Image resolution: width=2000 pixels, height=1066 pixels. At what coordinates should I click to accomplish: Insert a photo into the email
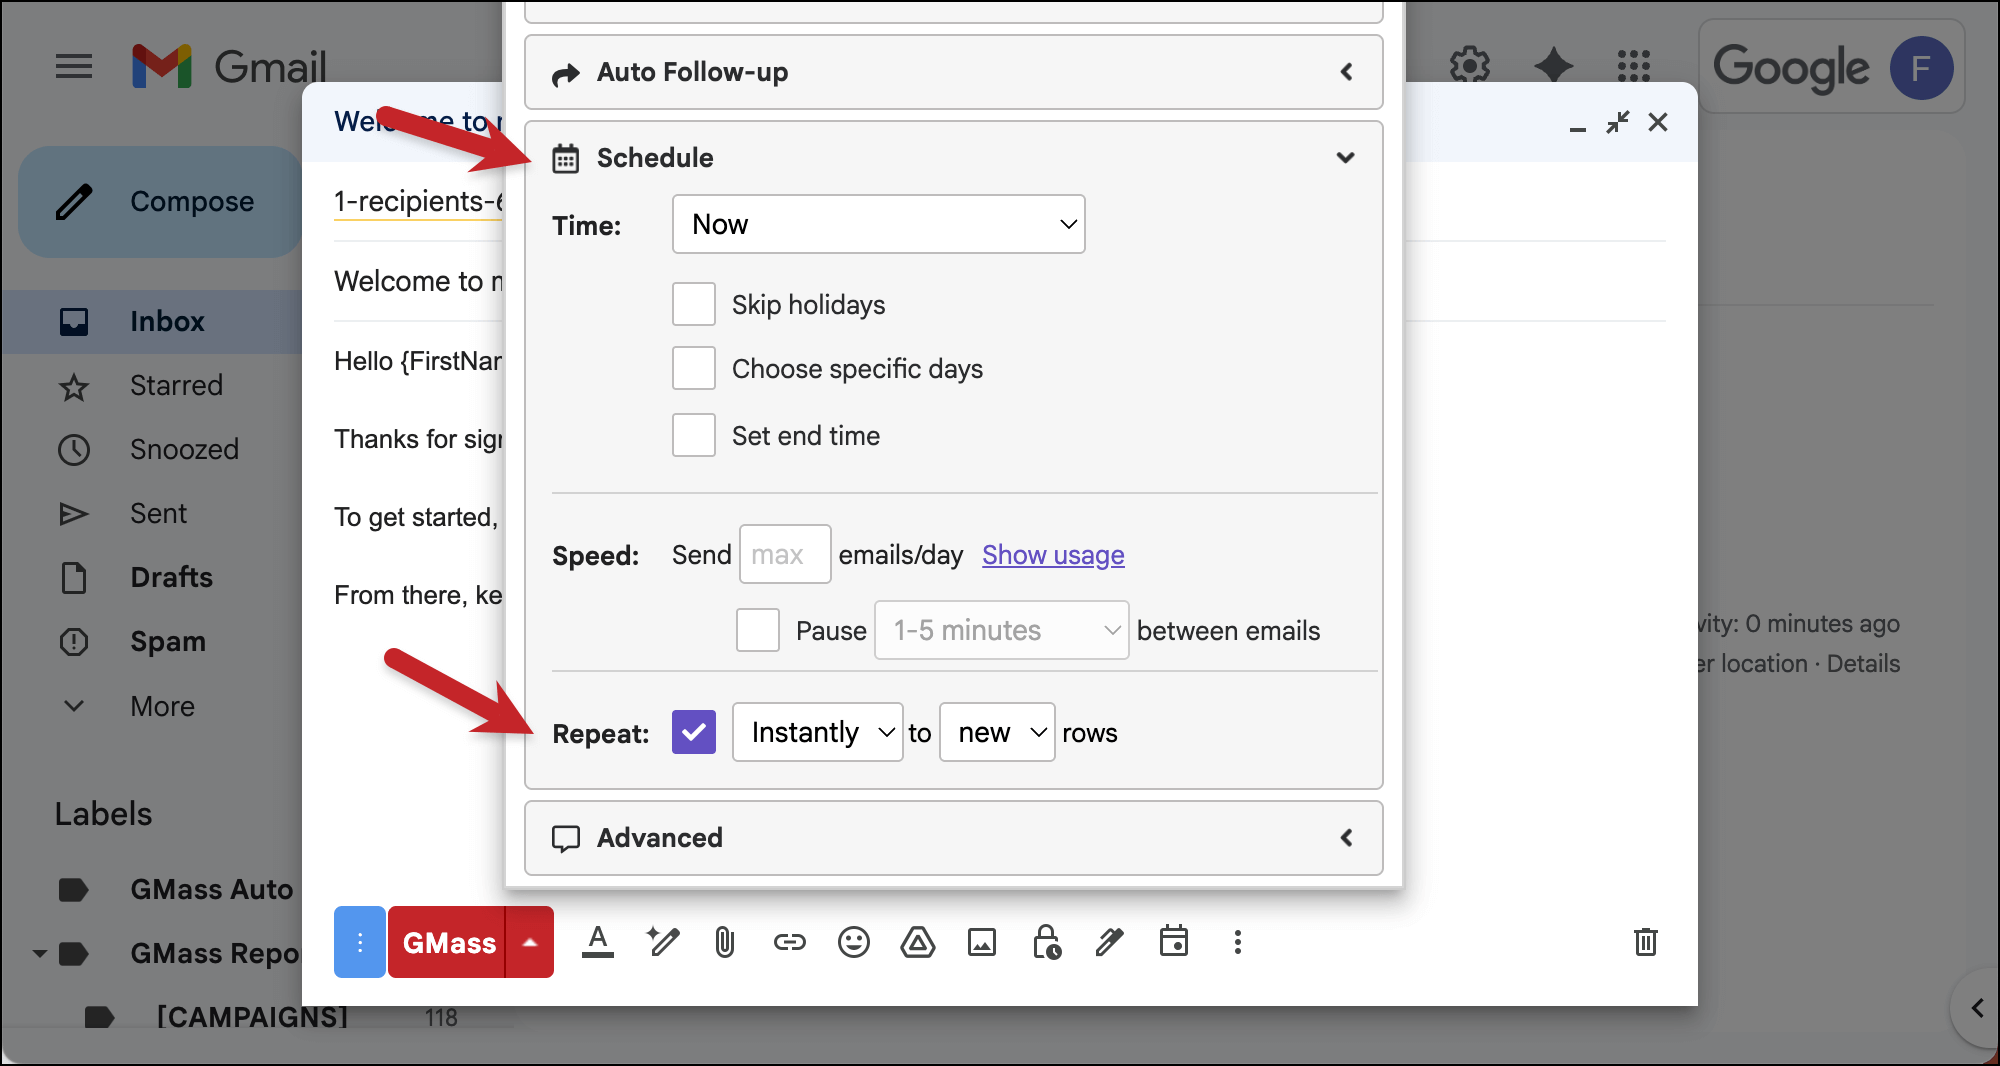tap(982, 941)
